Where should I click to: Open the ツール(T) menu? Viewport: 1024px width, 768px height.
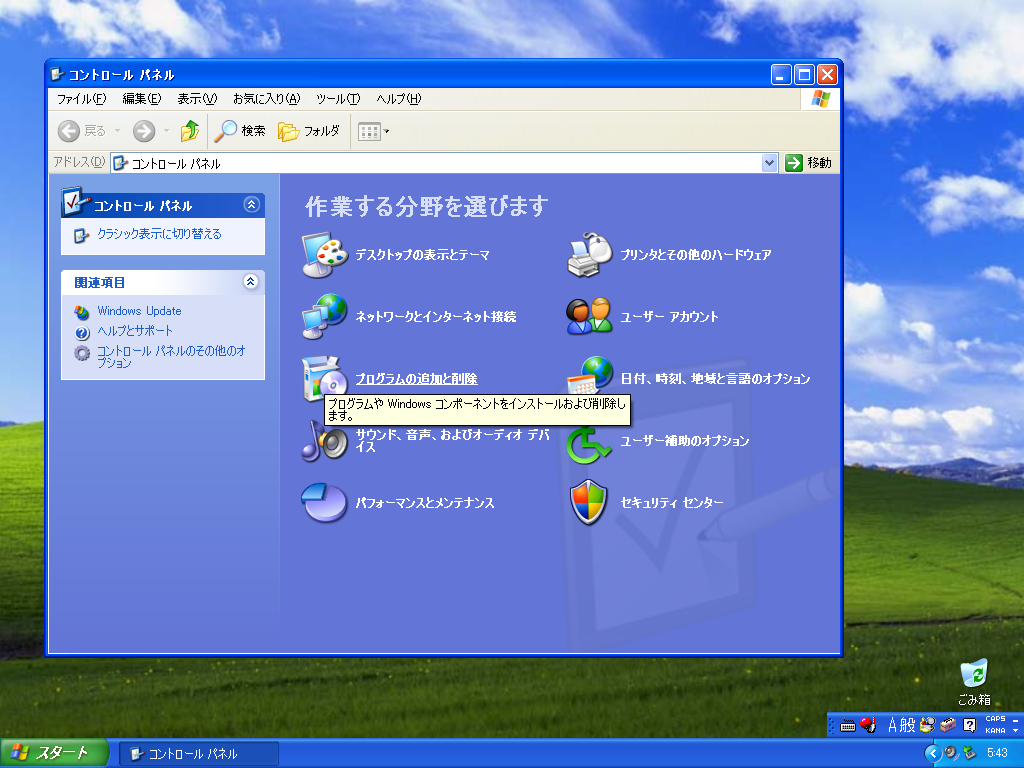pos(338,99)
